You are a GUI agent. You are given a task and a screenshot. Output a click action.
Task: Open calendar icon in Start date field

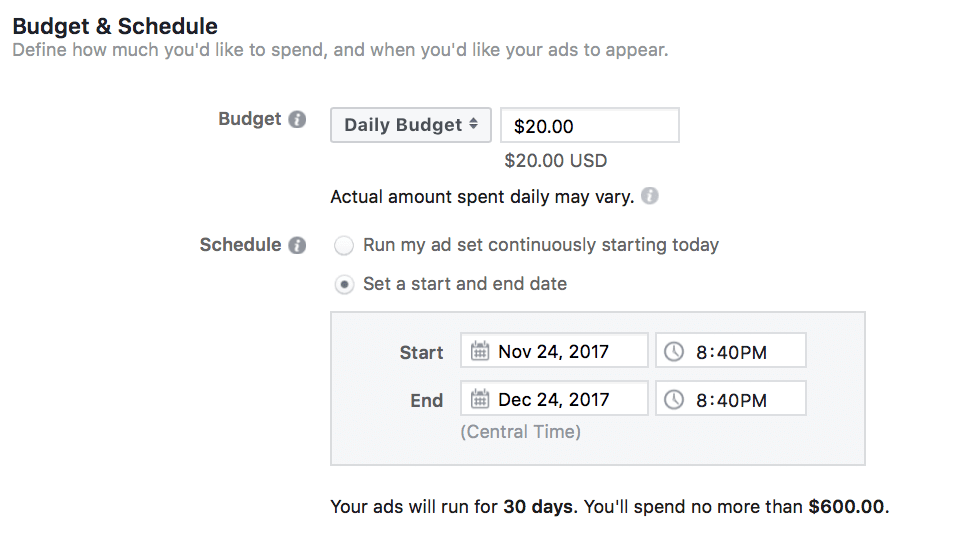[480, 351]
